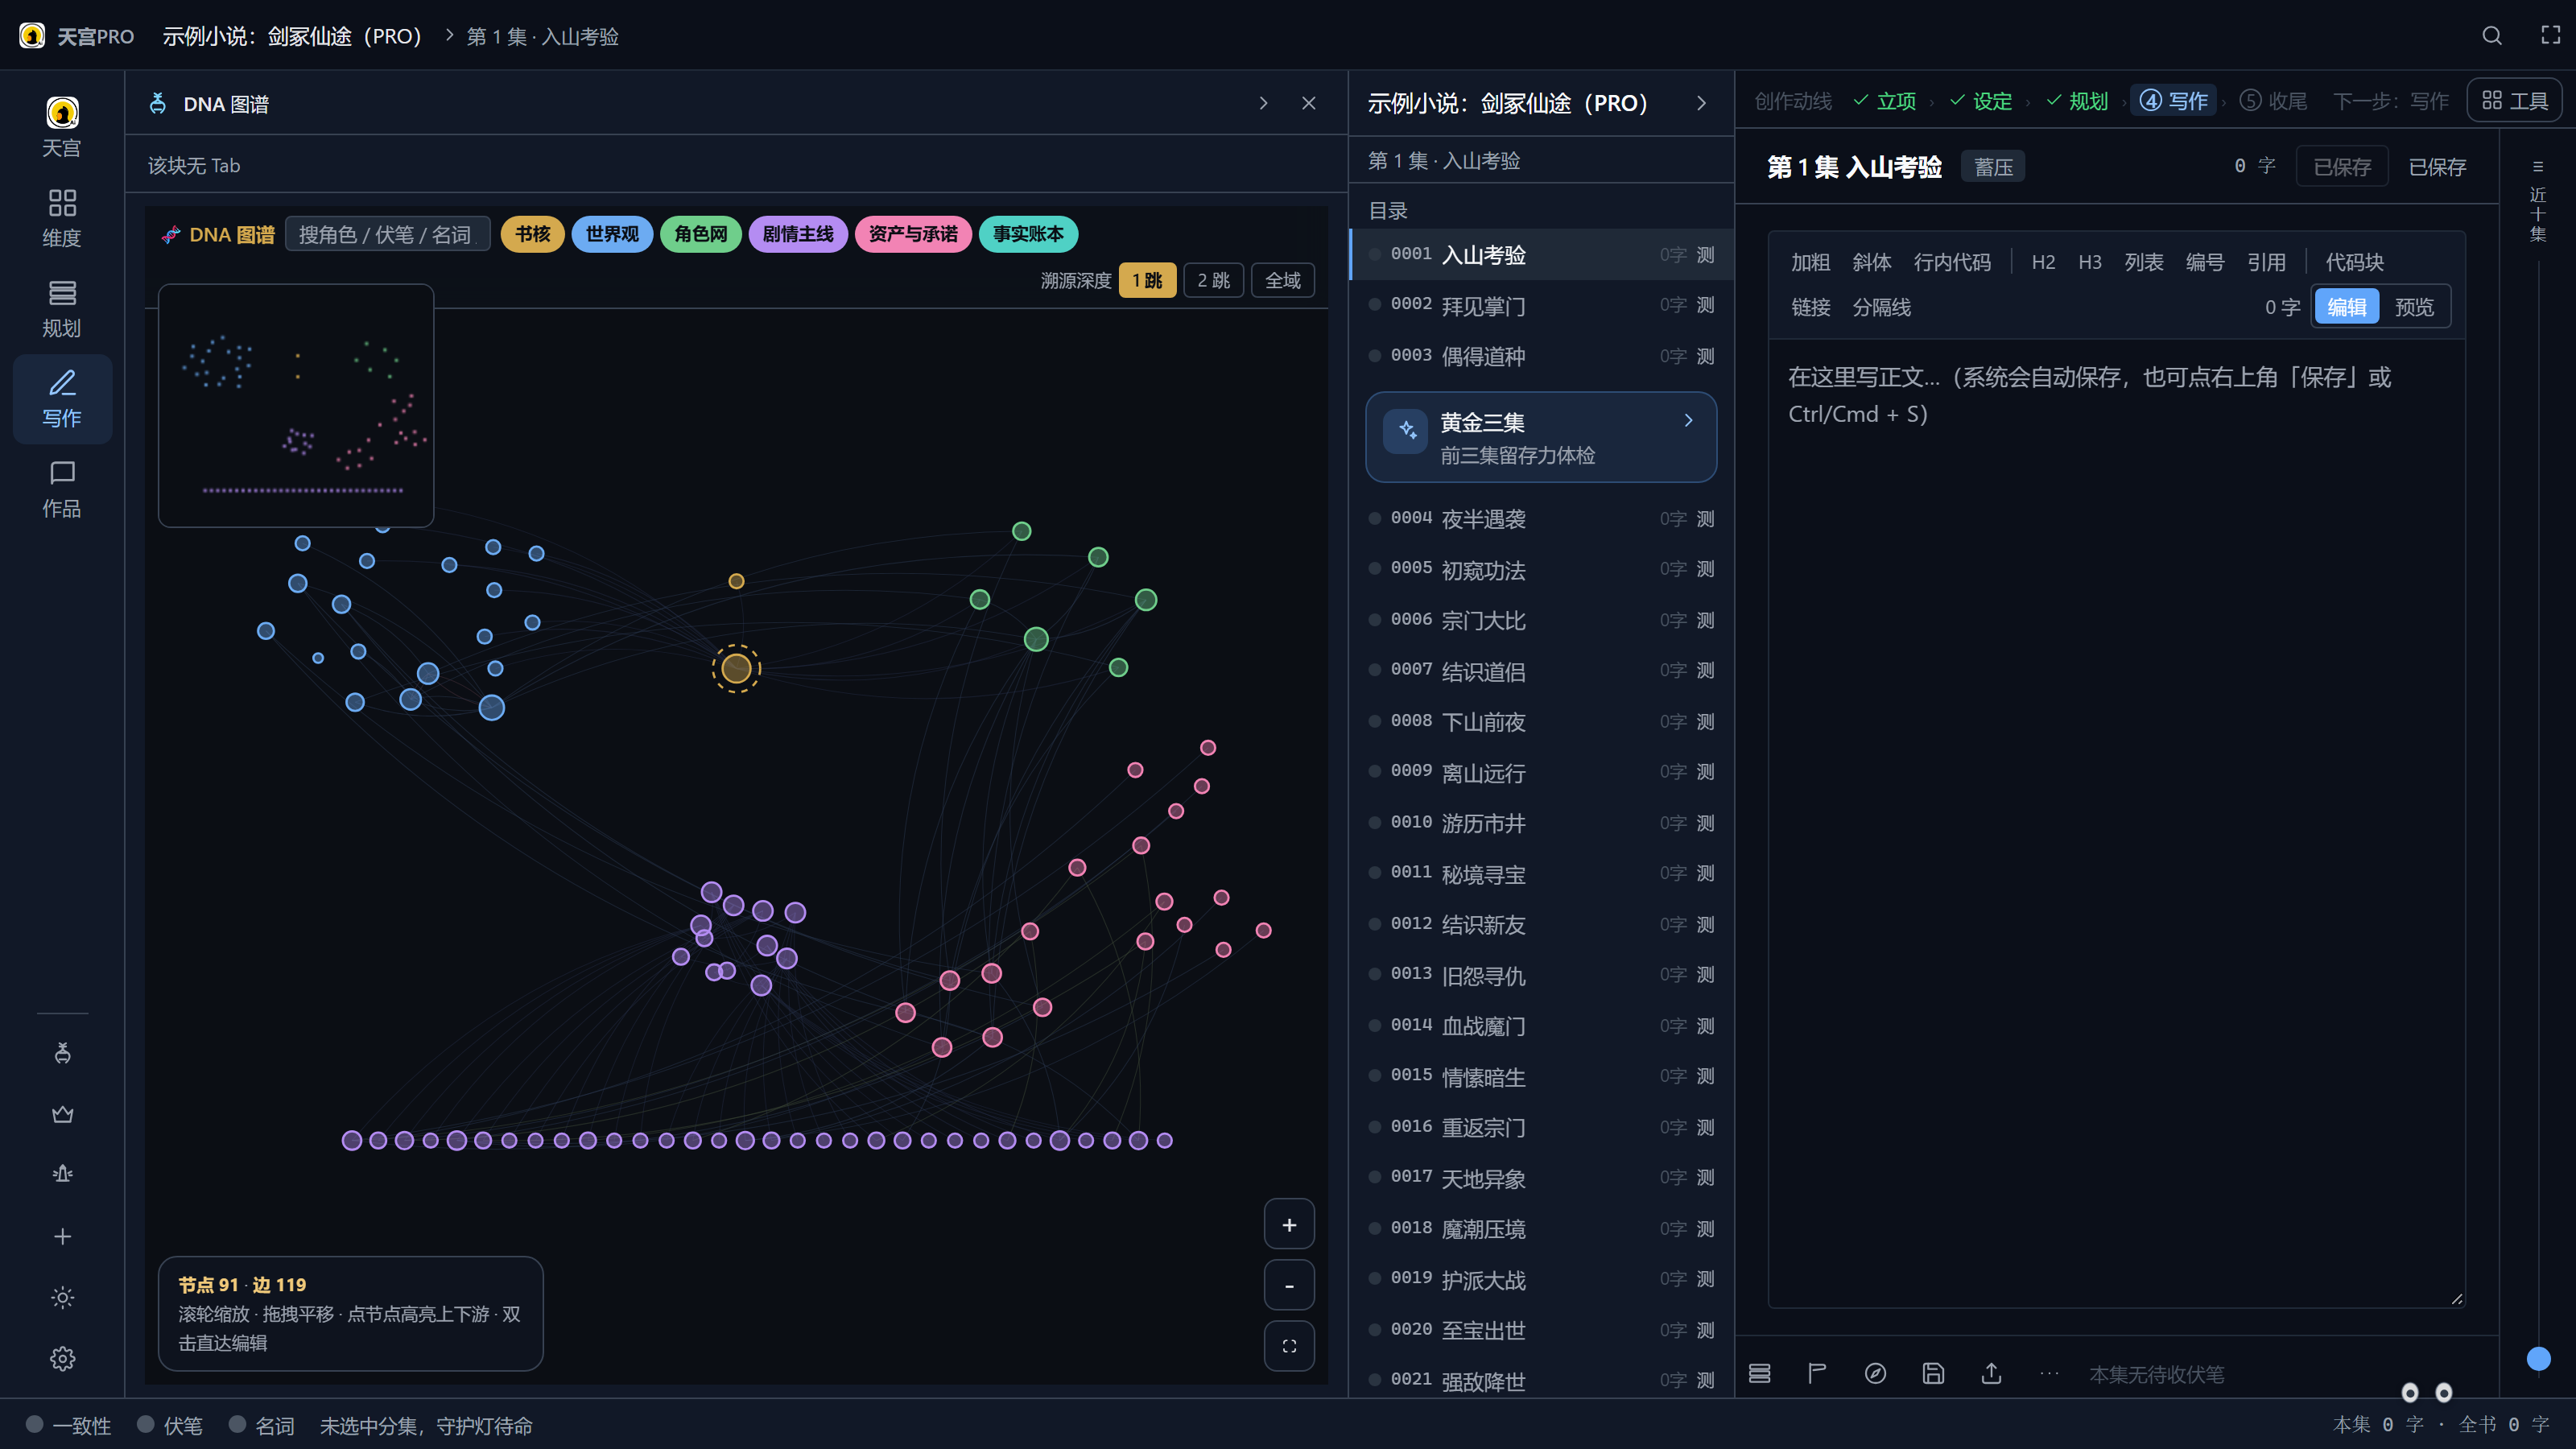Screen dimensions: 2576x1449
Task: Toggle the 资产与承诺 filter chip
Action: tap(913, 234)
